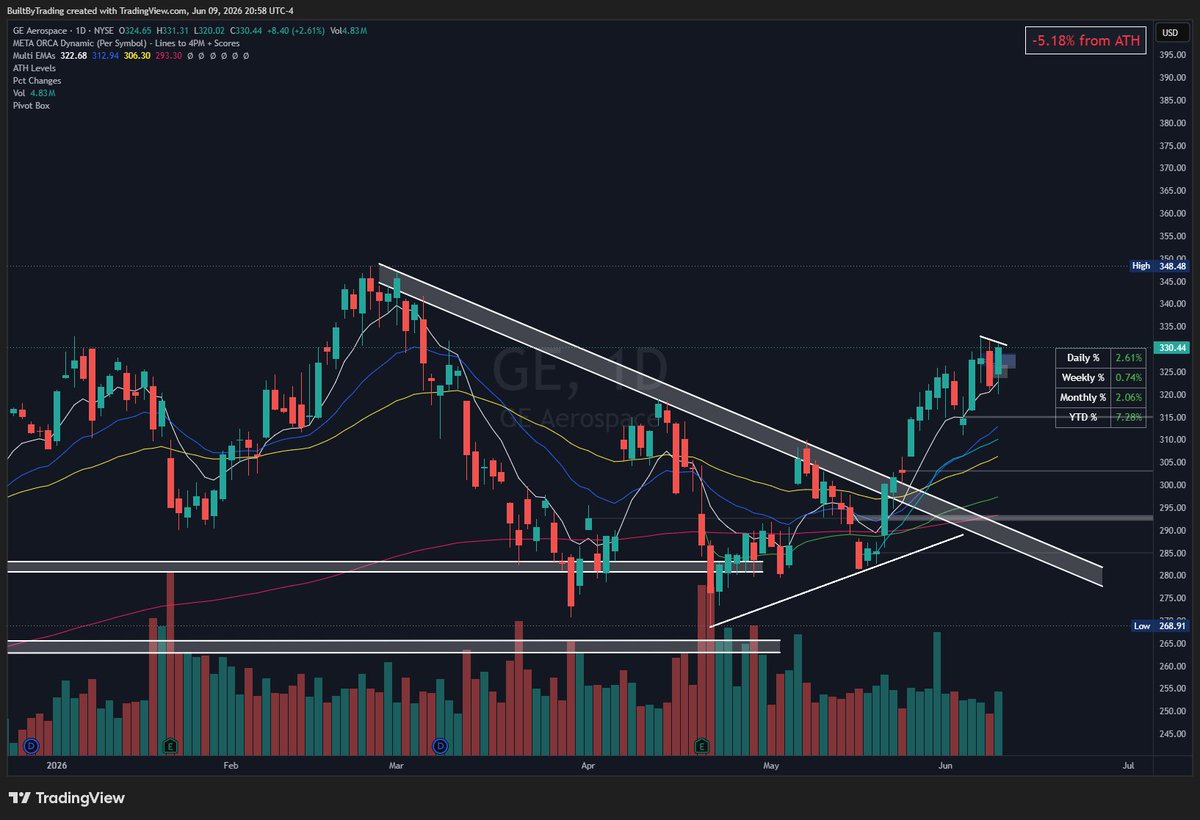Click the Jun label on time axis
Viewport: 1200px width, 820px height.
coord(945,766)
